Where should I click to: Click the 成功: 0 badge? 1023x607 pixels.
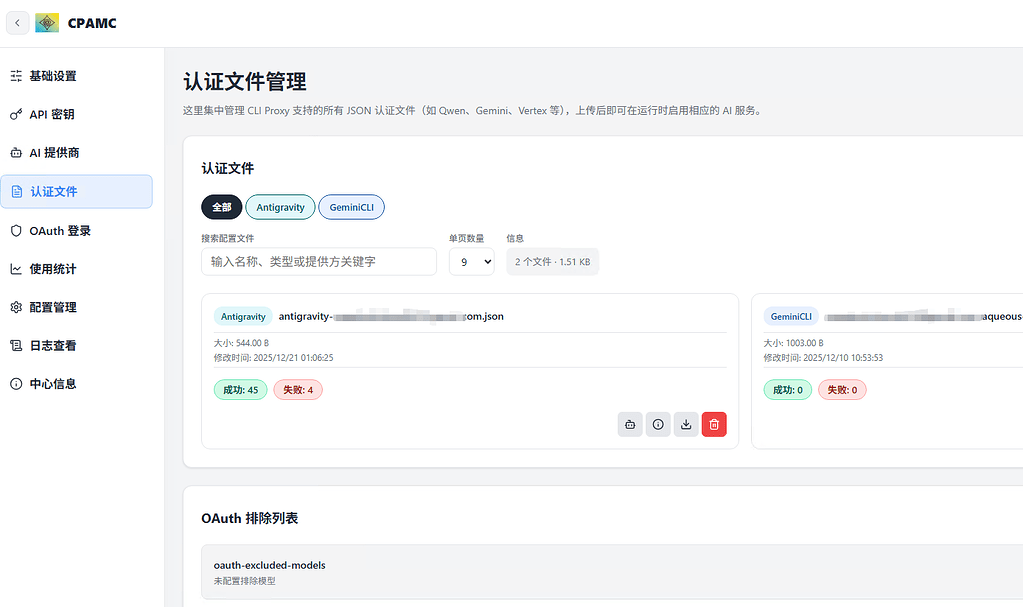(788, 390)
